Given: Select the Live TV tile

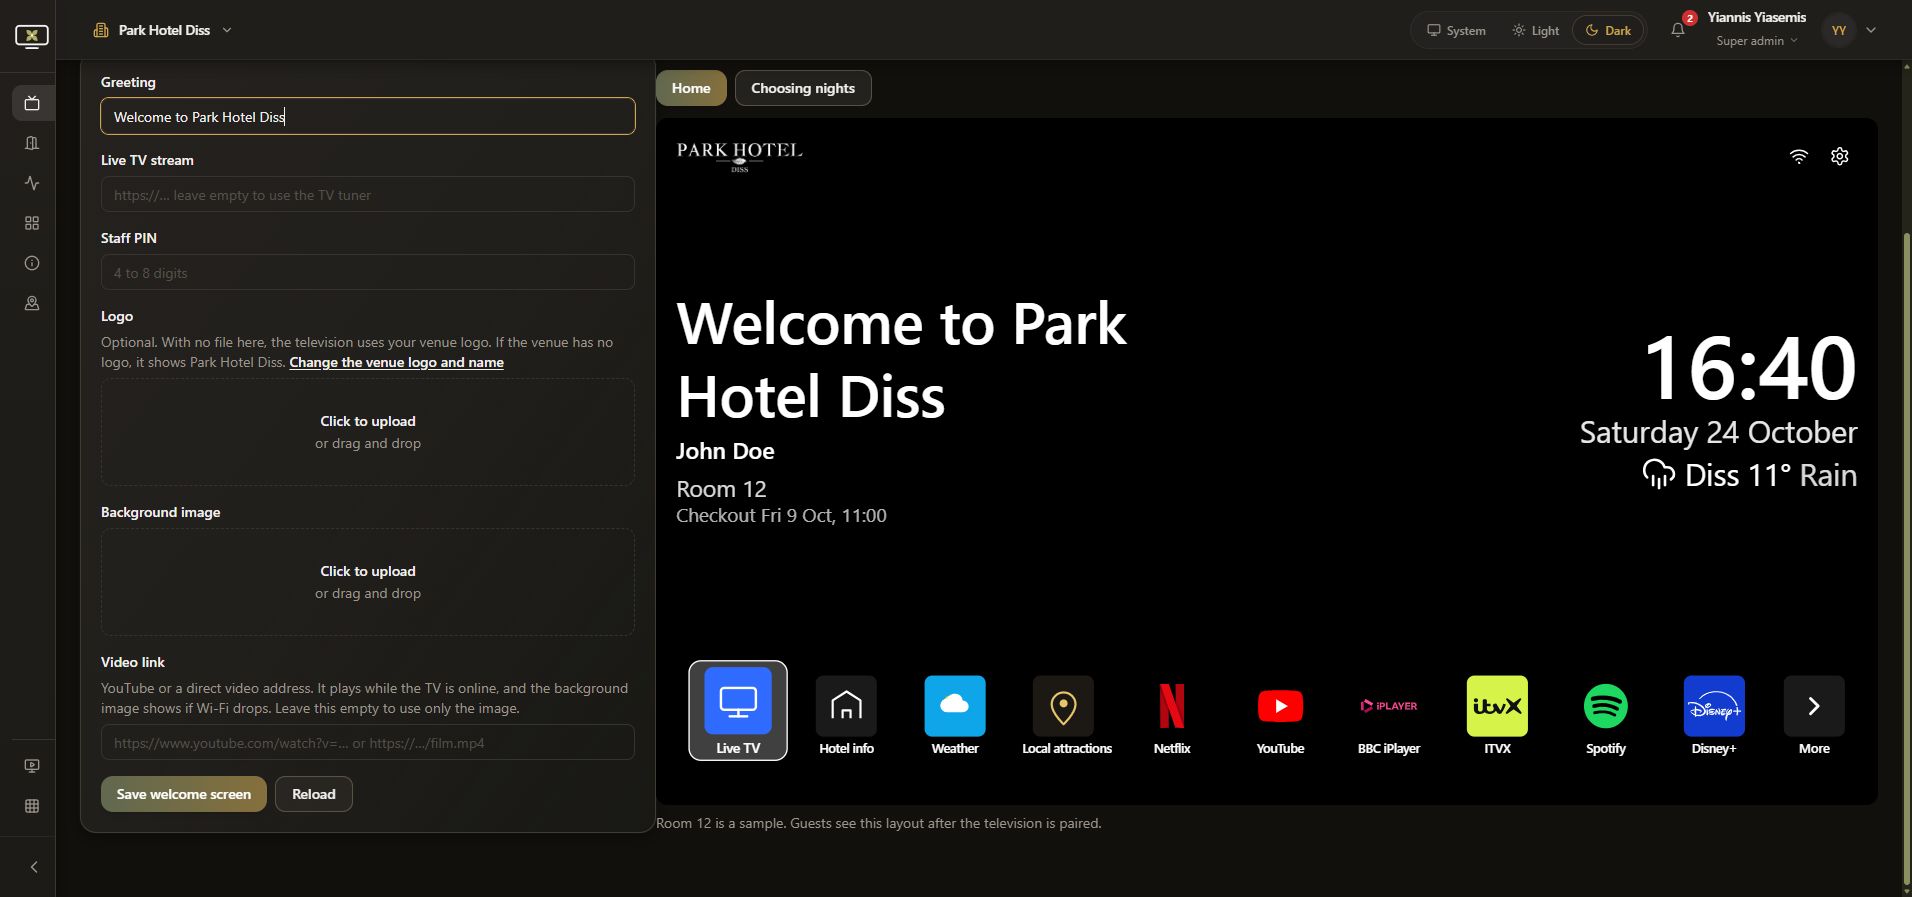Looking at the screenshot, I should tap(738, 710).
